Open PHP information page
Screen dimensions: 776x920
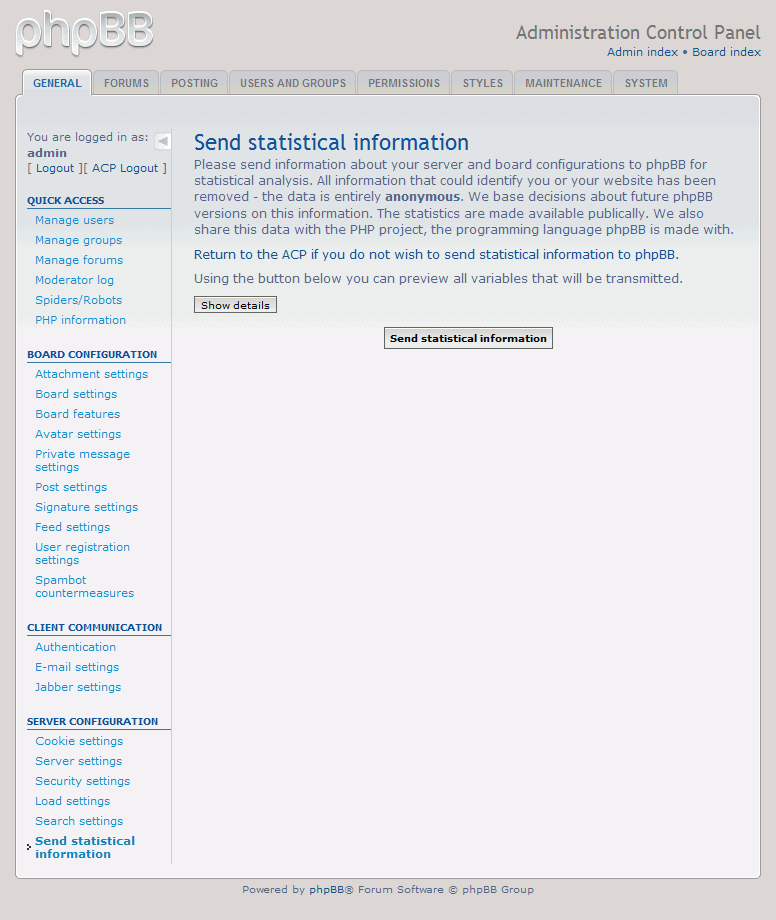click(x=80, y=320)
